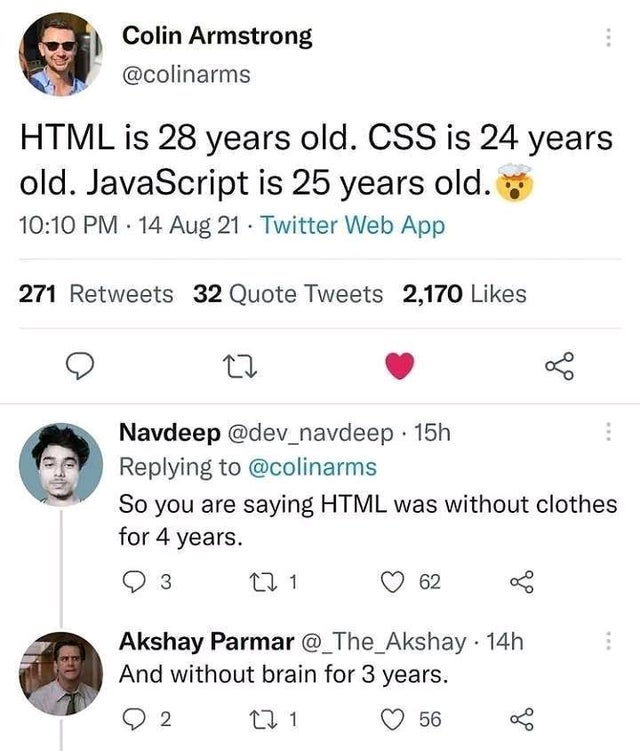Retweet Colin Armstrong's main tweet
Screen dimensions: 640x751
[240, 369]
